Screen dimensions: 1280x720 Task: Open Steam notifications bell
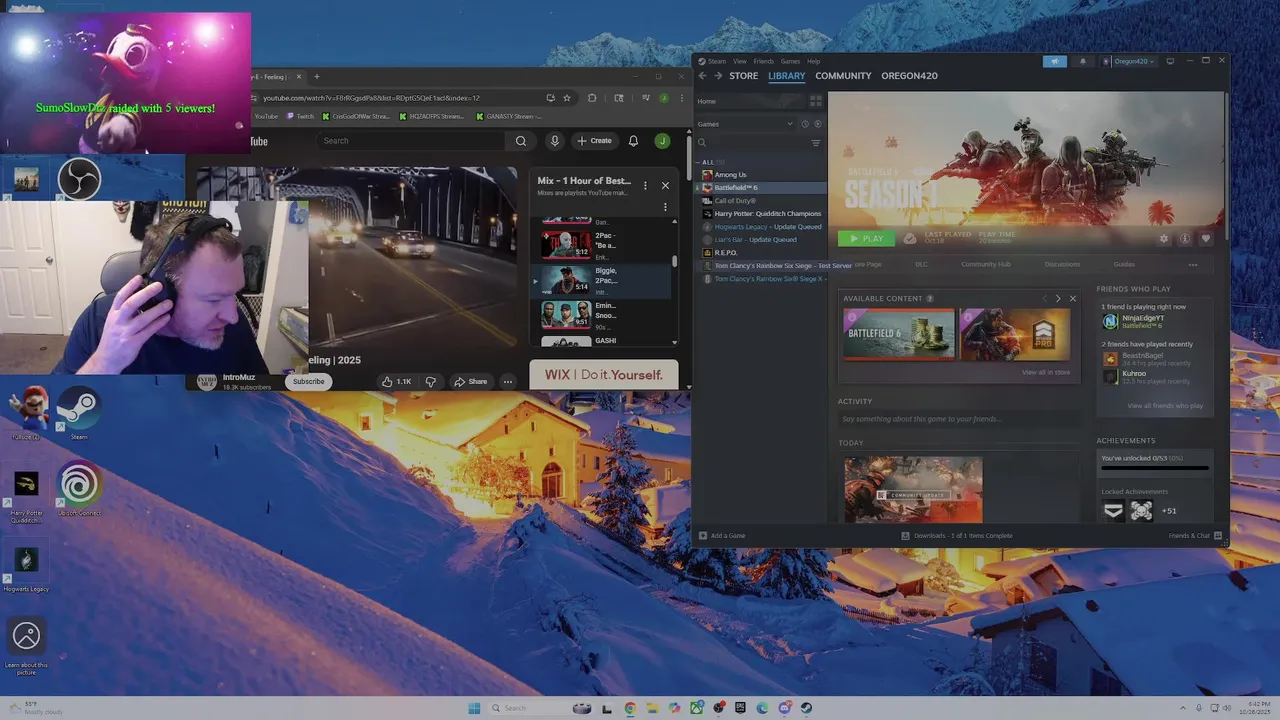pos(1082,61)
